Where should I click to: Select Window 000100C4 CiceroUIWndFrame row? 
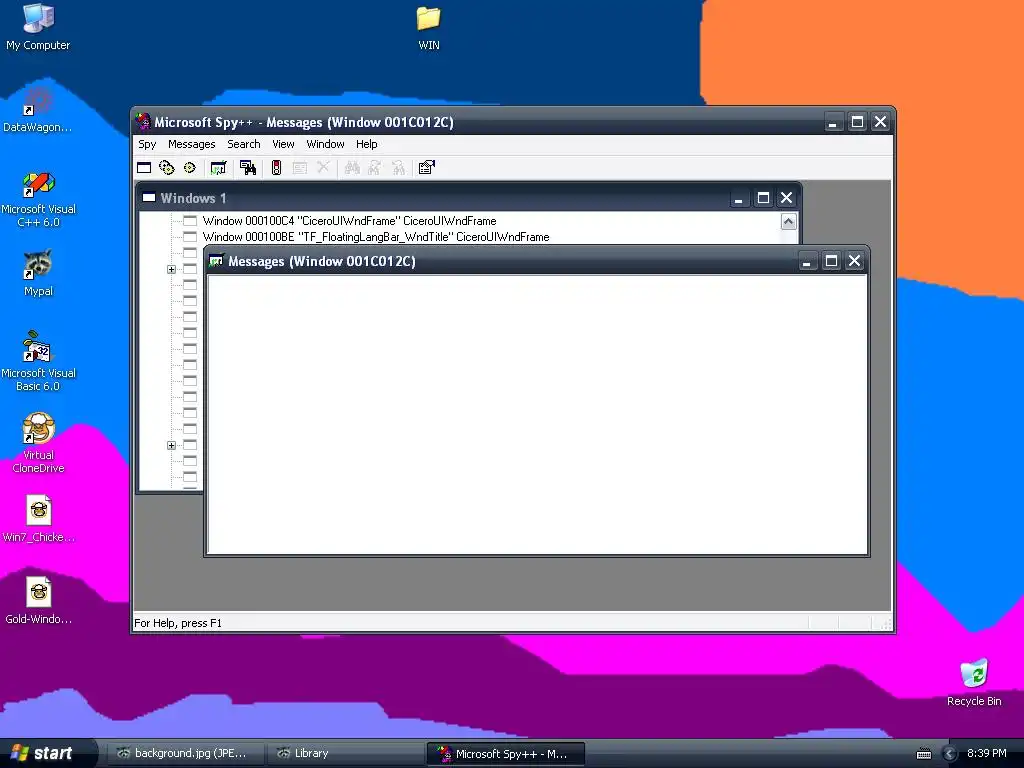[x=349, y=221]
